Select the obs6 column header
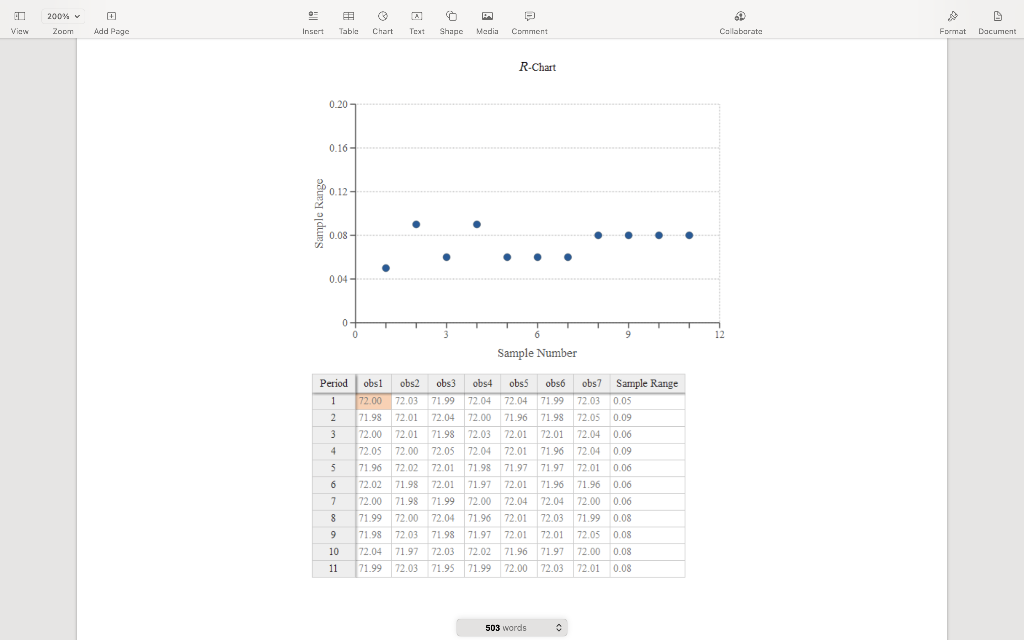1024x640 pixels. (x=555, y=383)
